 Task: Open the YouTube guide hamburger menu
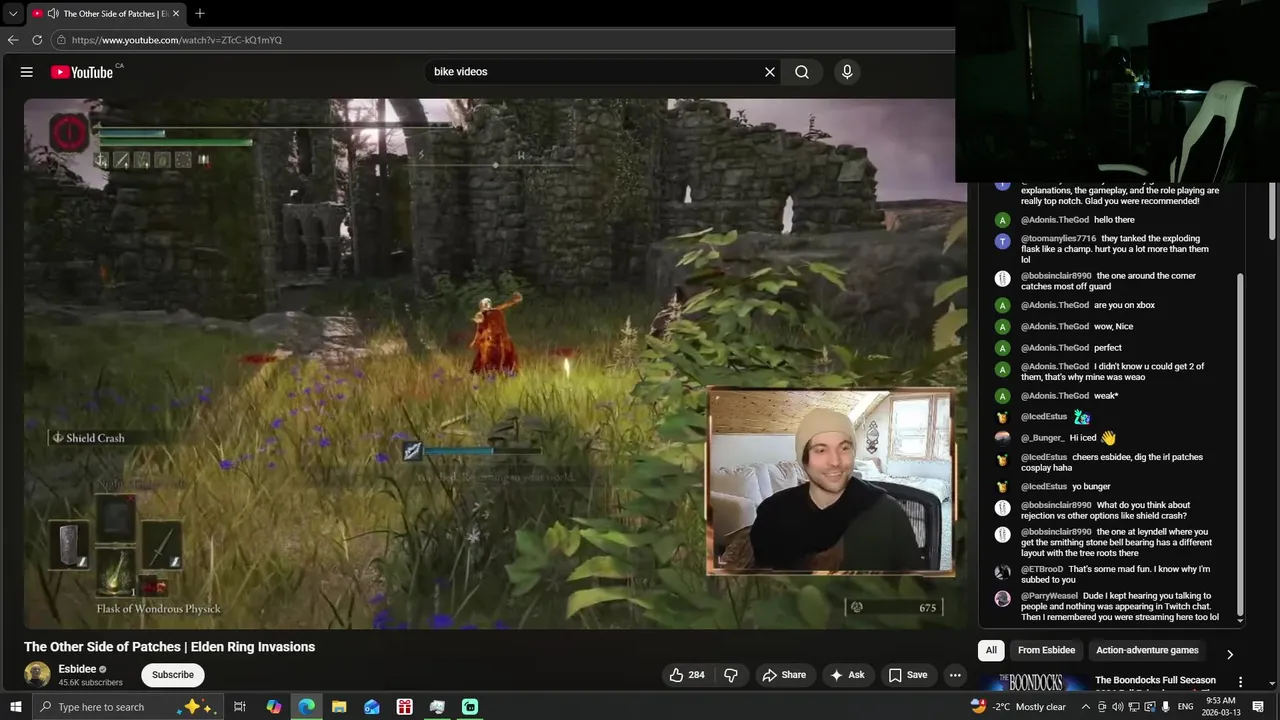(27, 72)
